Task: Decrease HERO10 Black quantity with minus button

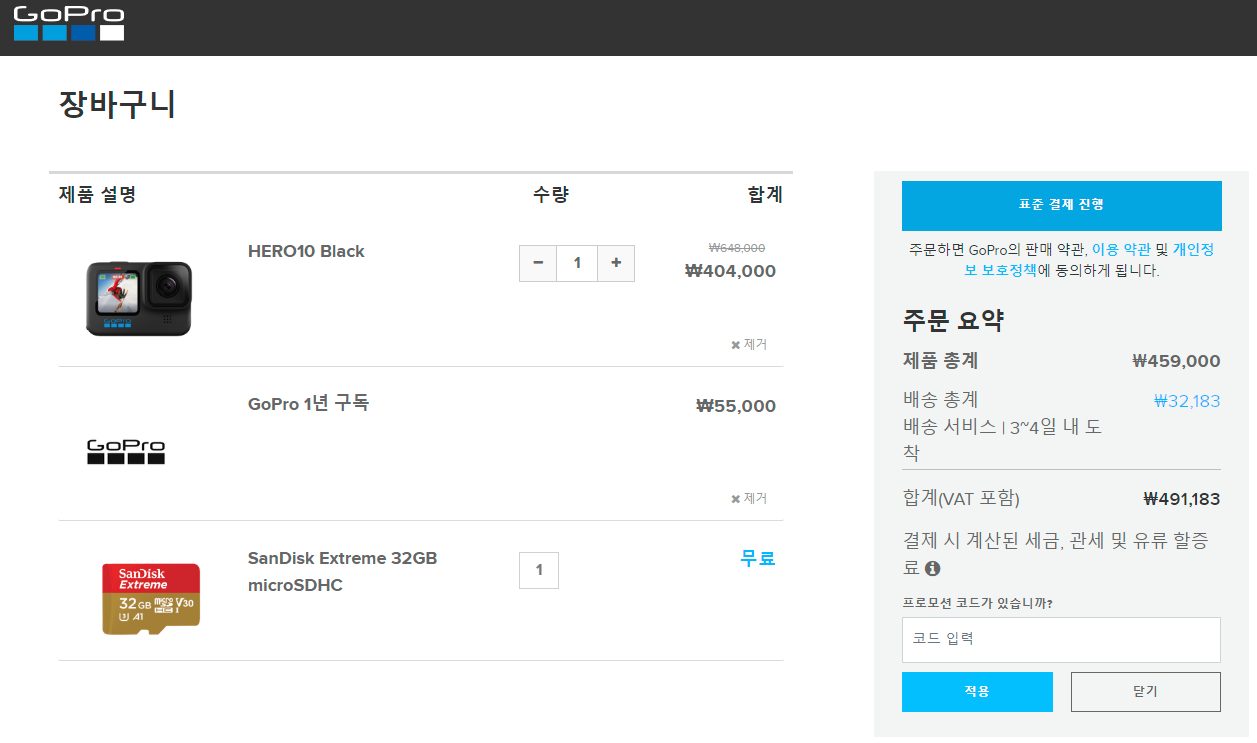Action: point(538,263)
